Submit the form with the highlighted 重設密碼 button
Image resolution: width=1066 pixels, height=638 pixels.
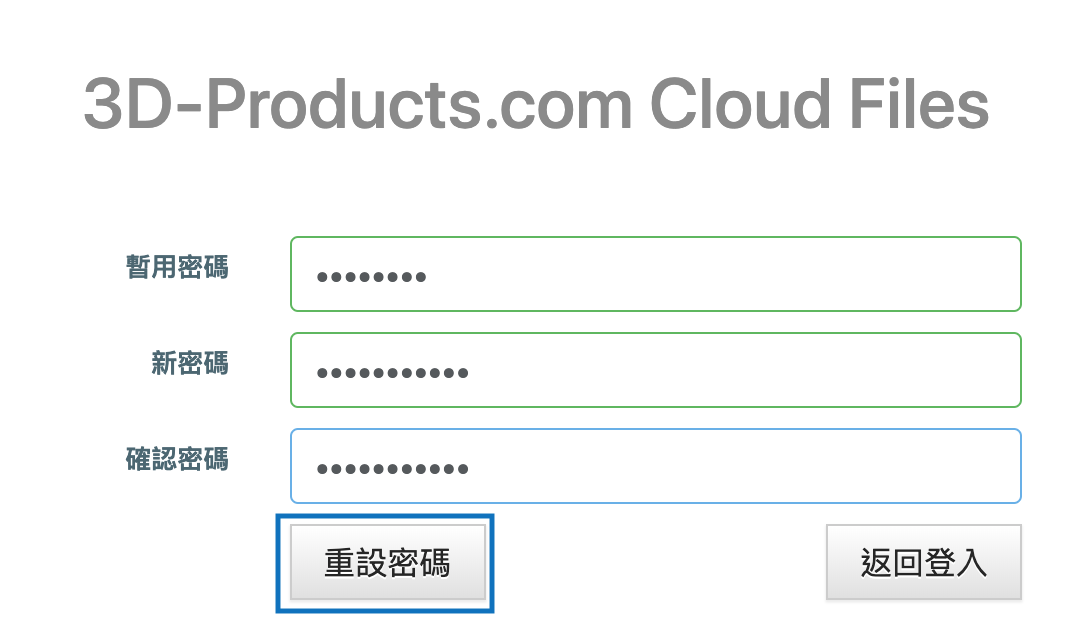coord(387,562)
